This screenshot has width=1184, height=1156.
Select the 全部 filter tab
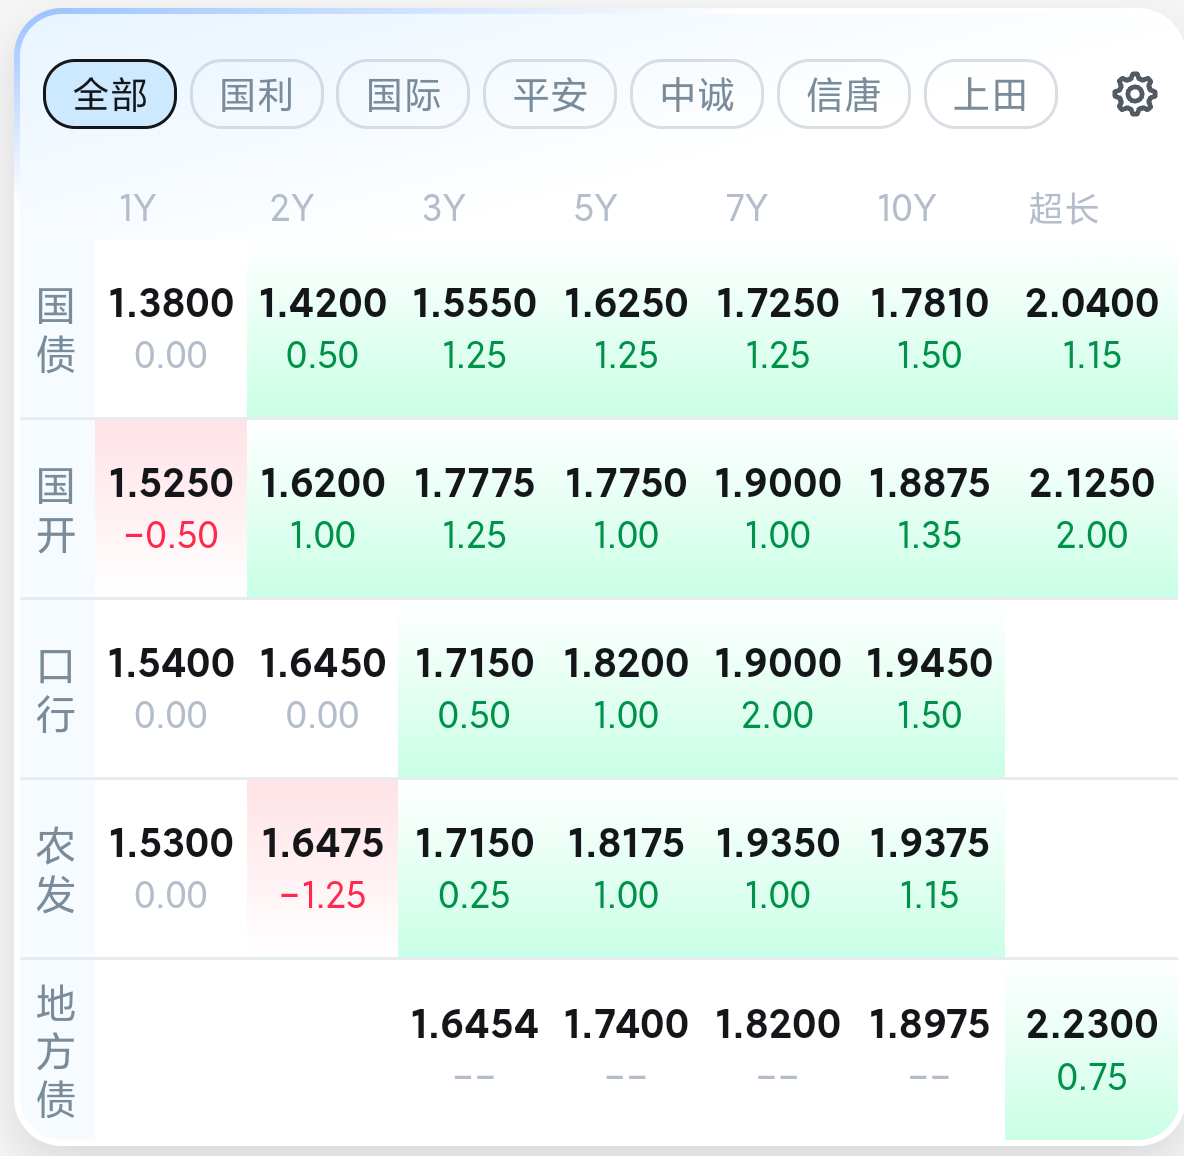tap(110, 95)
